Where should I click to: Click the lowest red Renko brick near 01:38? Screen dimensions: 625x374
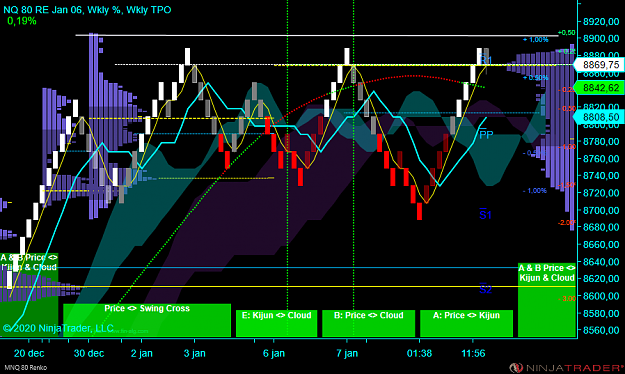click(419, 211)
